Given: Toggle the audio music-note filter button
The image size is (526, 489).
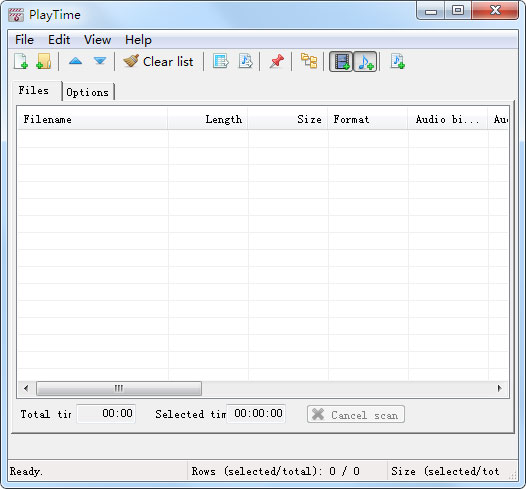Looking at the screenshot, I should (365, 62).
